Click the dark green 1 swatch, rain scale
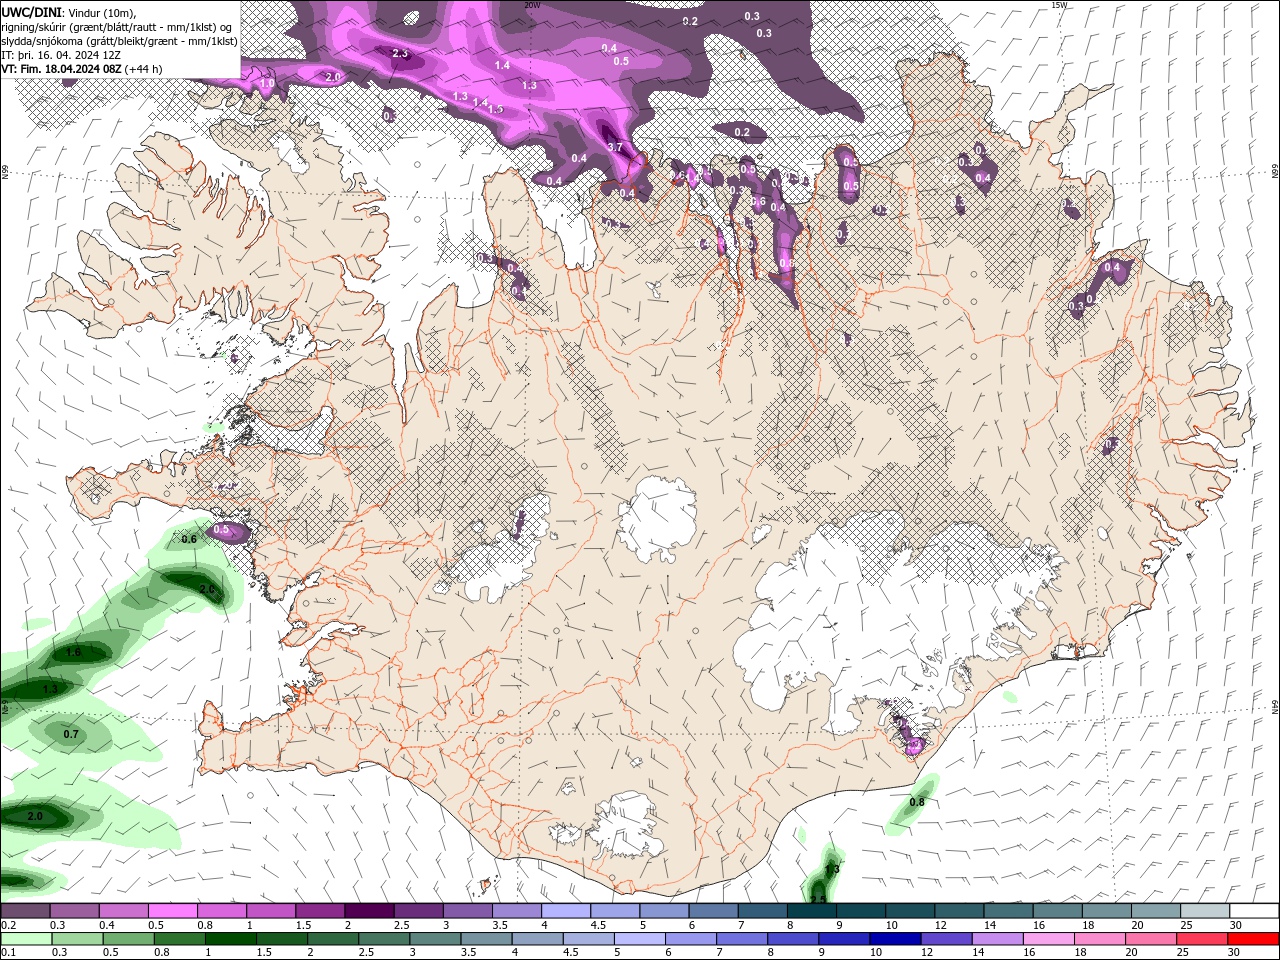 point(229,939)
